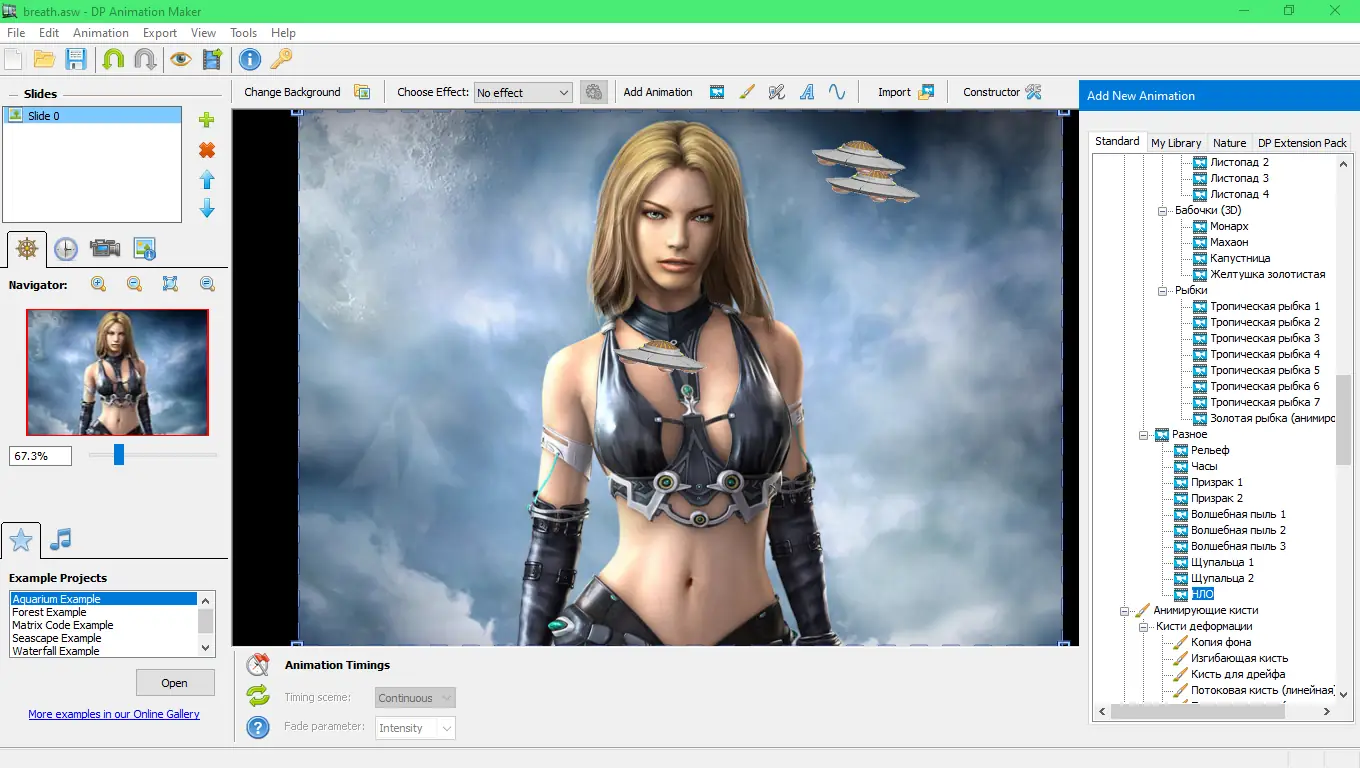Collapse the Разное tree branch

(x=1143, y=434)
